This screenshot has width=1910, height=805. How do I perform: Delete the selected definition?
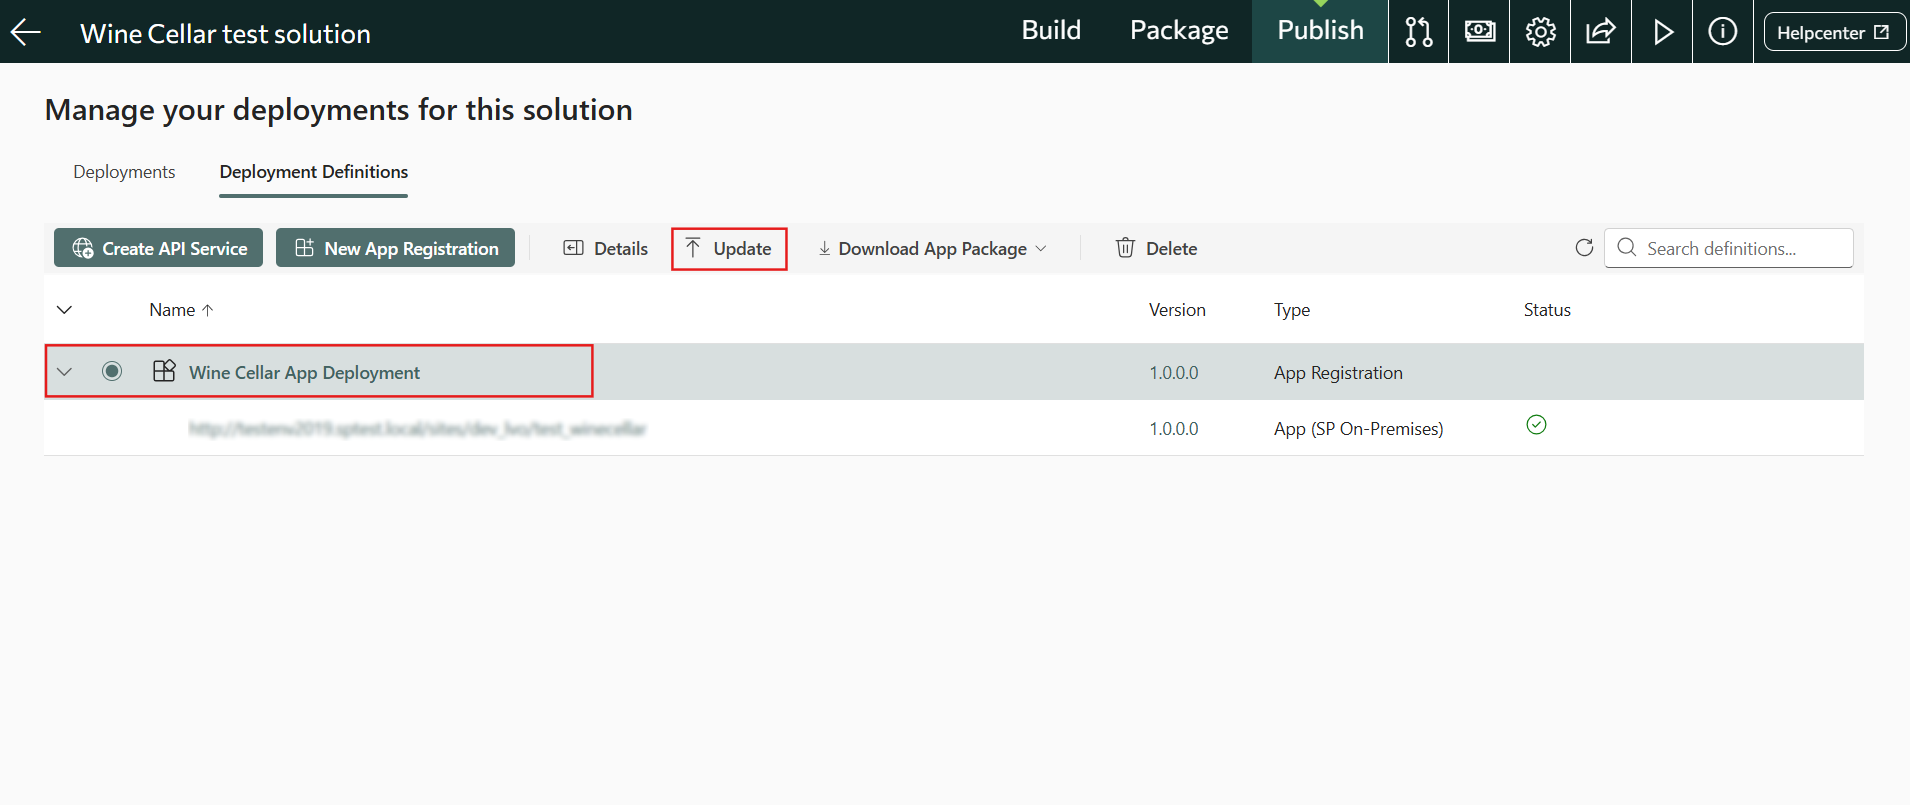pyautogui.click(x=1156, y=248)
